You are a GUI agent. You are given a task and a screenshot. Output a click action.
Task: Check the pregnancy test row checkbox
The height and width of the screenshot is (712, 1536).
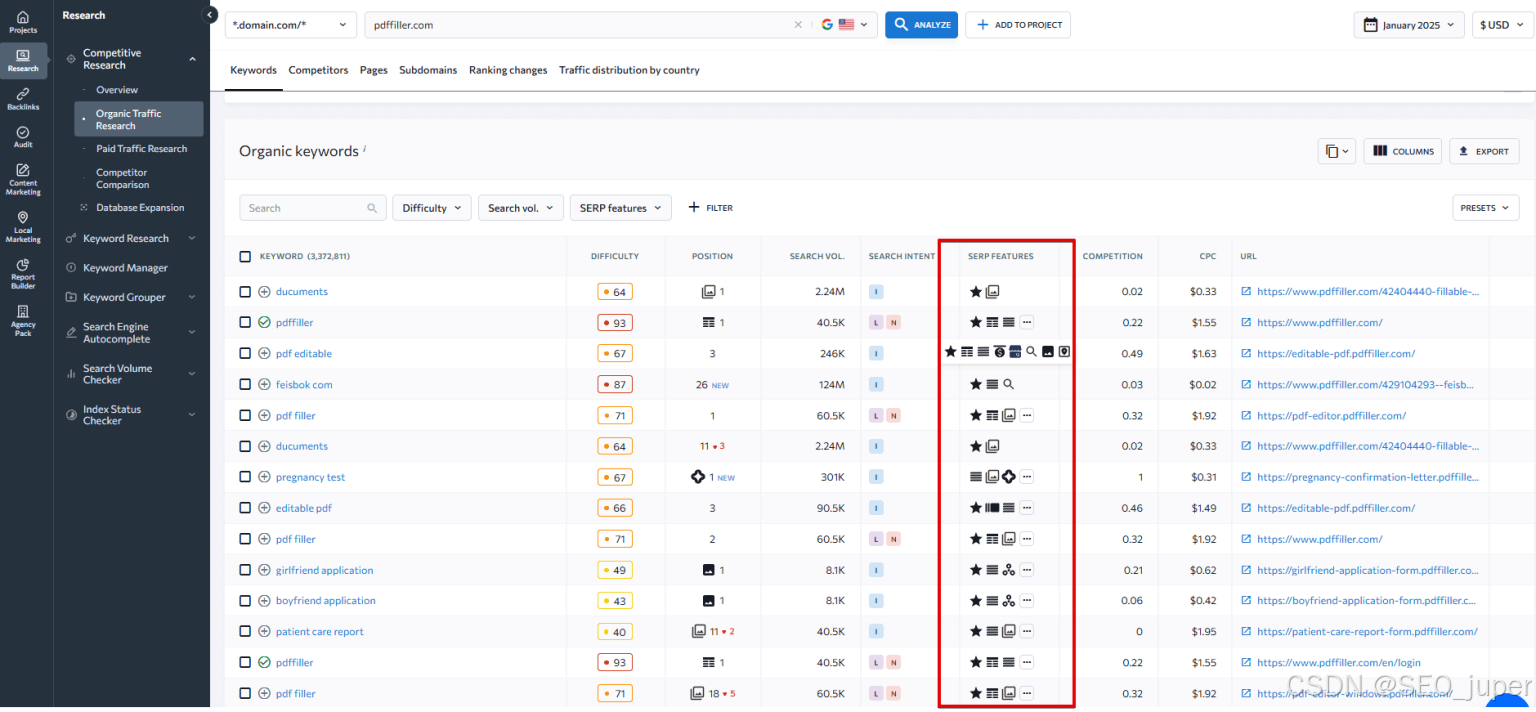[x=245, y=477]
